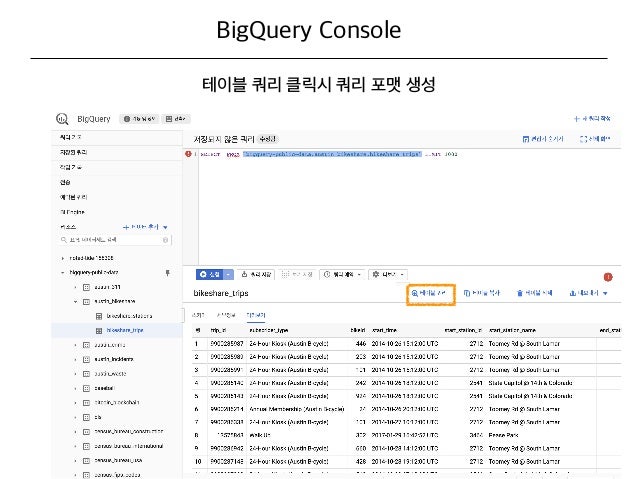The height and width of the screenshot is (479, 638).
Task: Click trip_id cell 9900285987 in row 1
Action: [227, 343]
